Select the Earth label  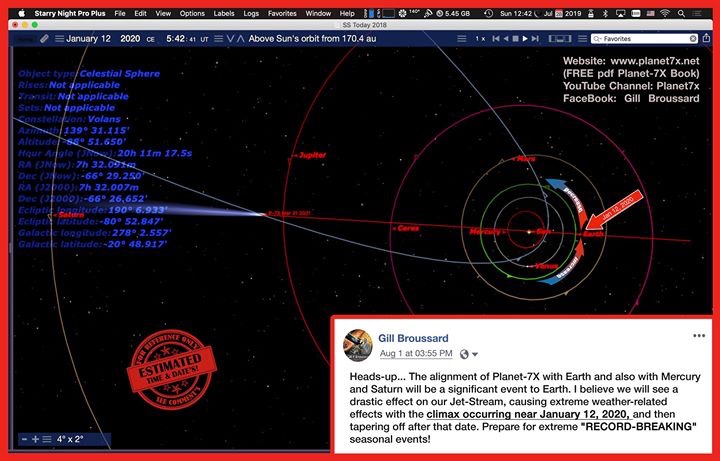click(593, 234)
